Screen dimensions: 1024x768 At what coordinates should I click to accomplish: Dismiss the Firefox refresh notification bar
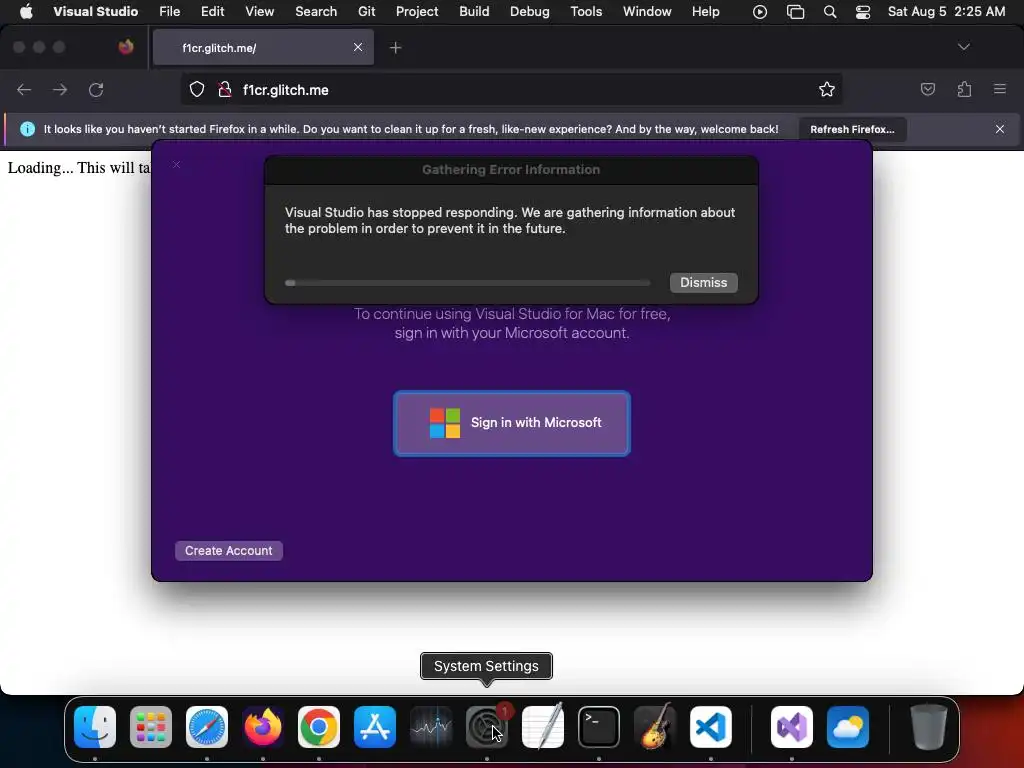(1000, 129)
